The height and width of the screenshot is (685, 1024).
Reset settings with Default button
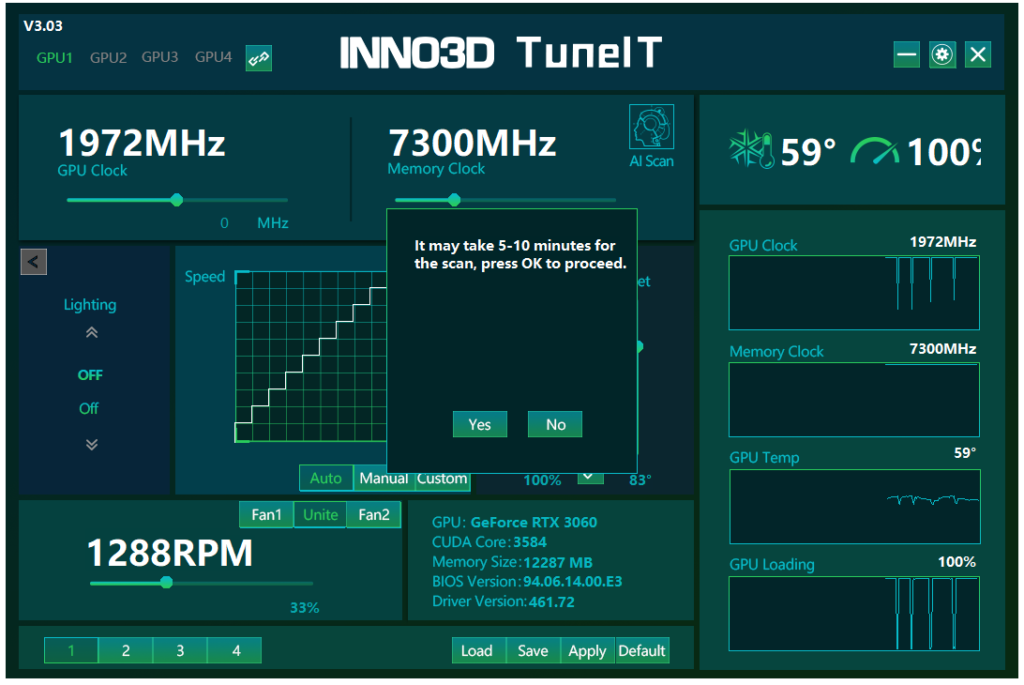(642, 650)
